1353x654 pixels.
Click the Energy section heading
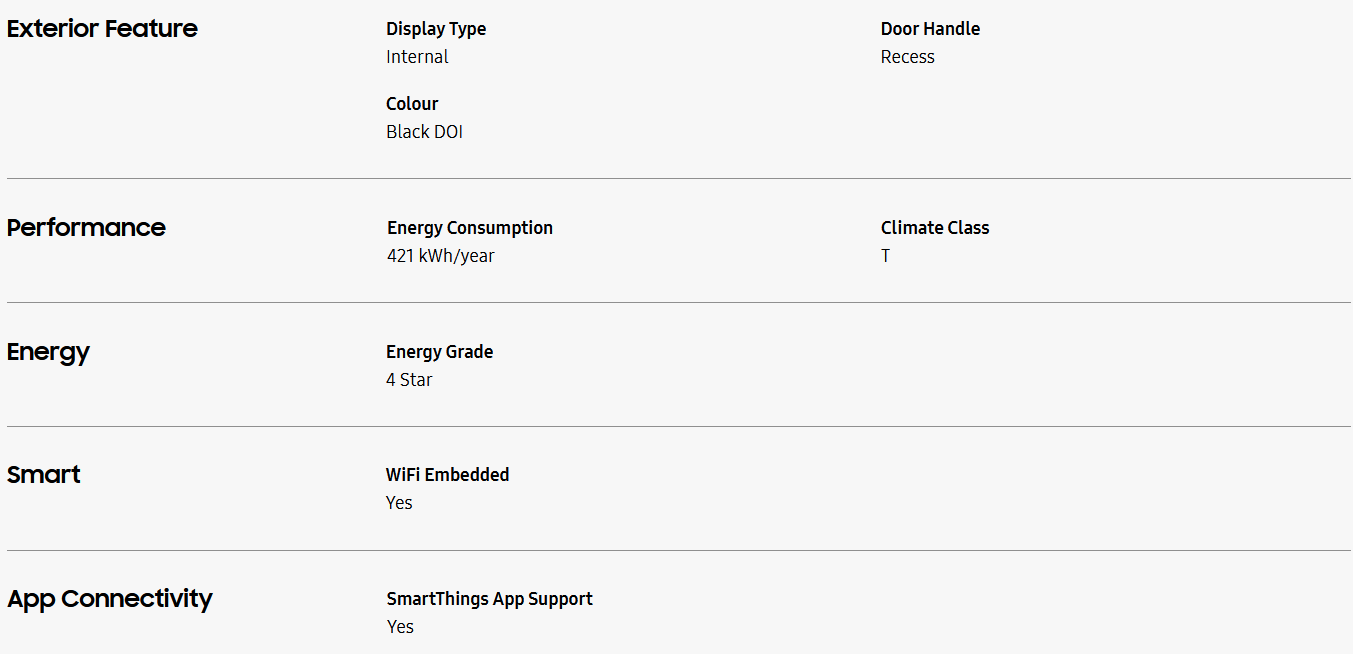point(48,352)
